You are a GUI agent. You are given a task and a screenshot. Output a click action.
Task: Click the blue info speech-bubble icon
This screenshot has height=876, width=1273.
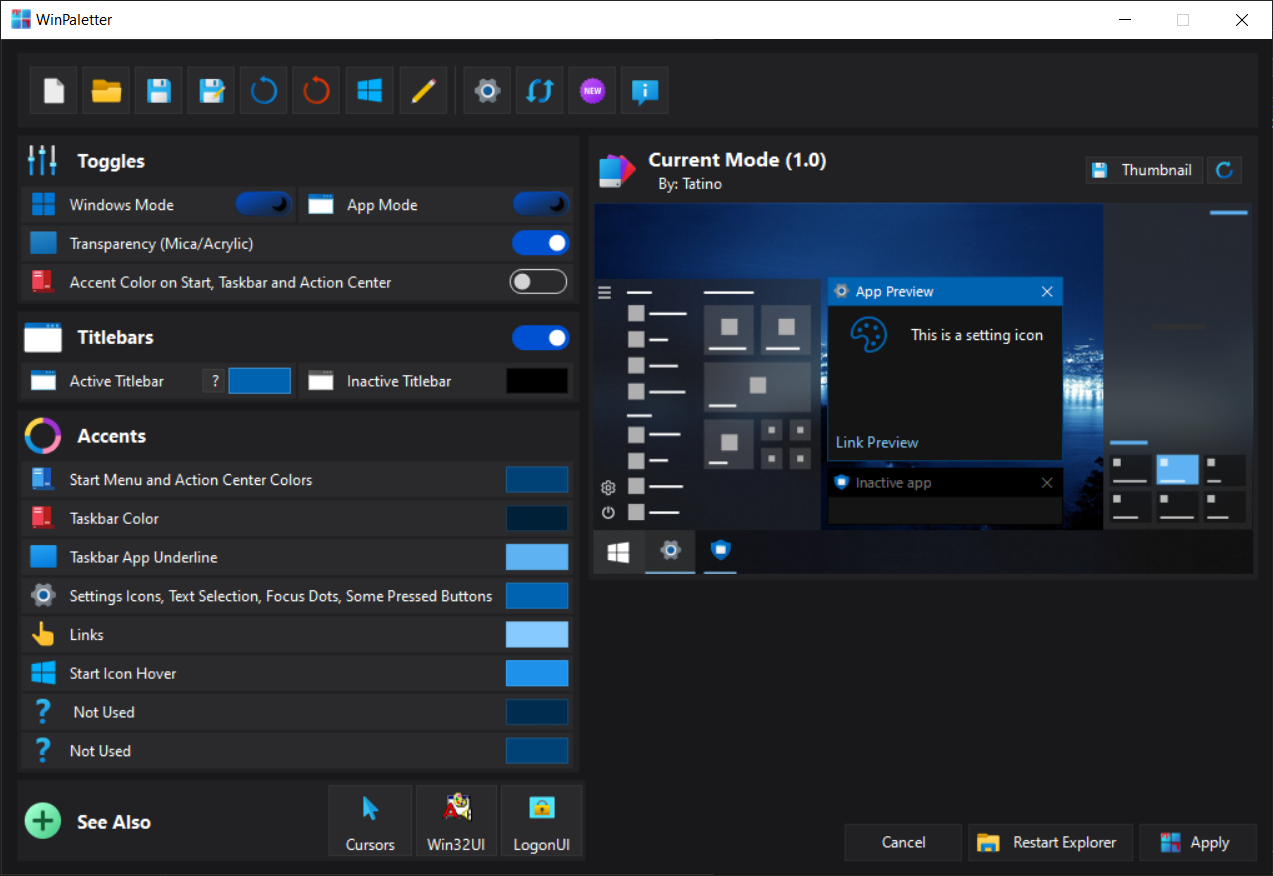(645, 91)
